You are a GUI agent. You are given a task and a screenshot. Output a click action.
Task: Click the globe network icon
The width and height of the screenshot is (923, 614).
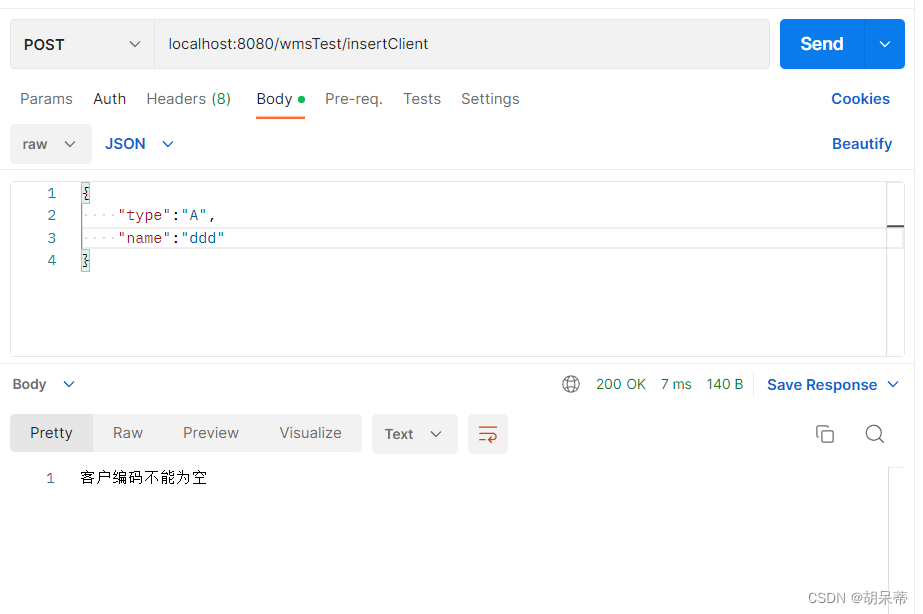coord(570,384)
